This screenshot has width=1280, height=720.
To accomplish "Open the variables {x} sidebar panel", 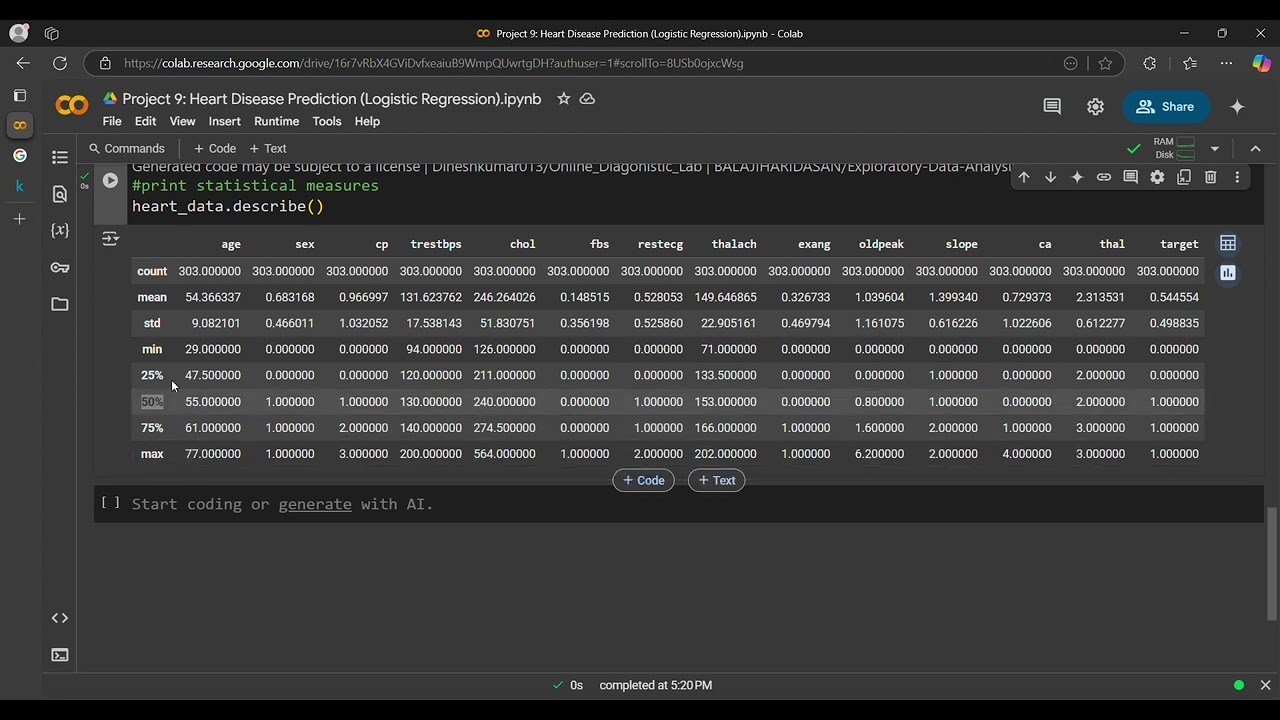I will pyautogui.click(x=60, y=230).
